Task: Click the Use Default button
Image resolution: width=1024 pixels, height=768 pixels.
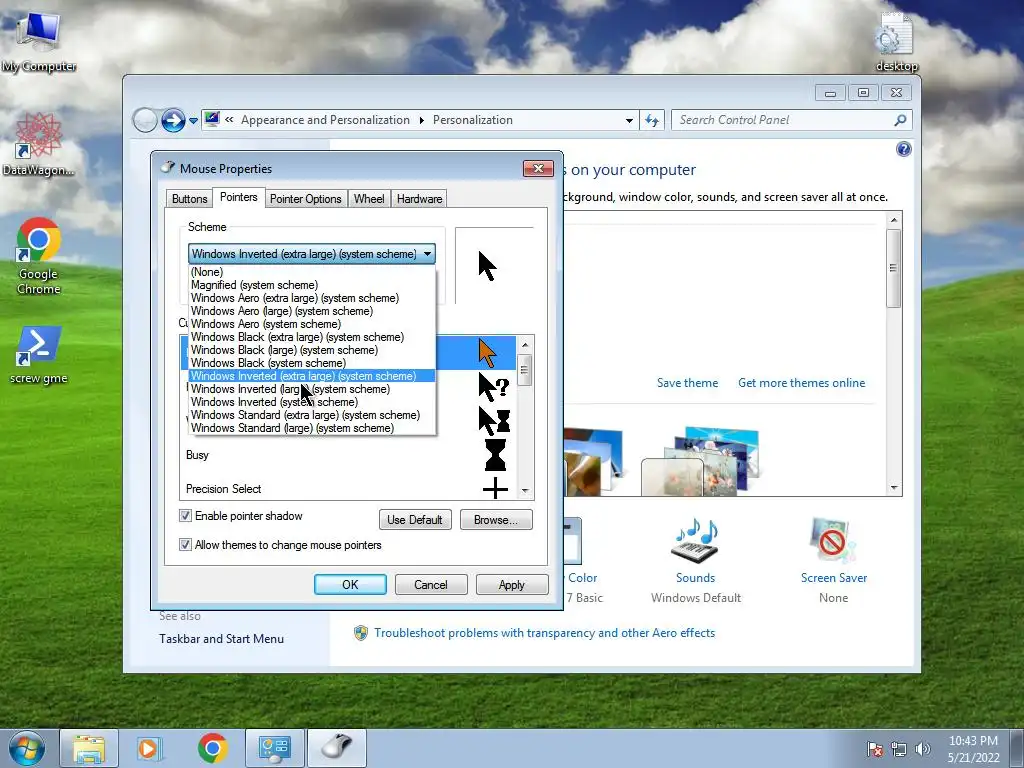Action: click(x=415, y=520)
